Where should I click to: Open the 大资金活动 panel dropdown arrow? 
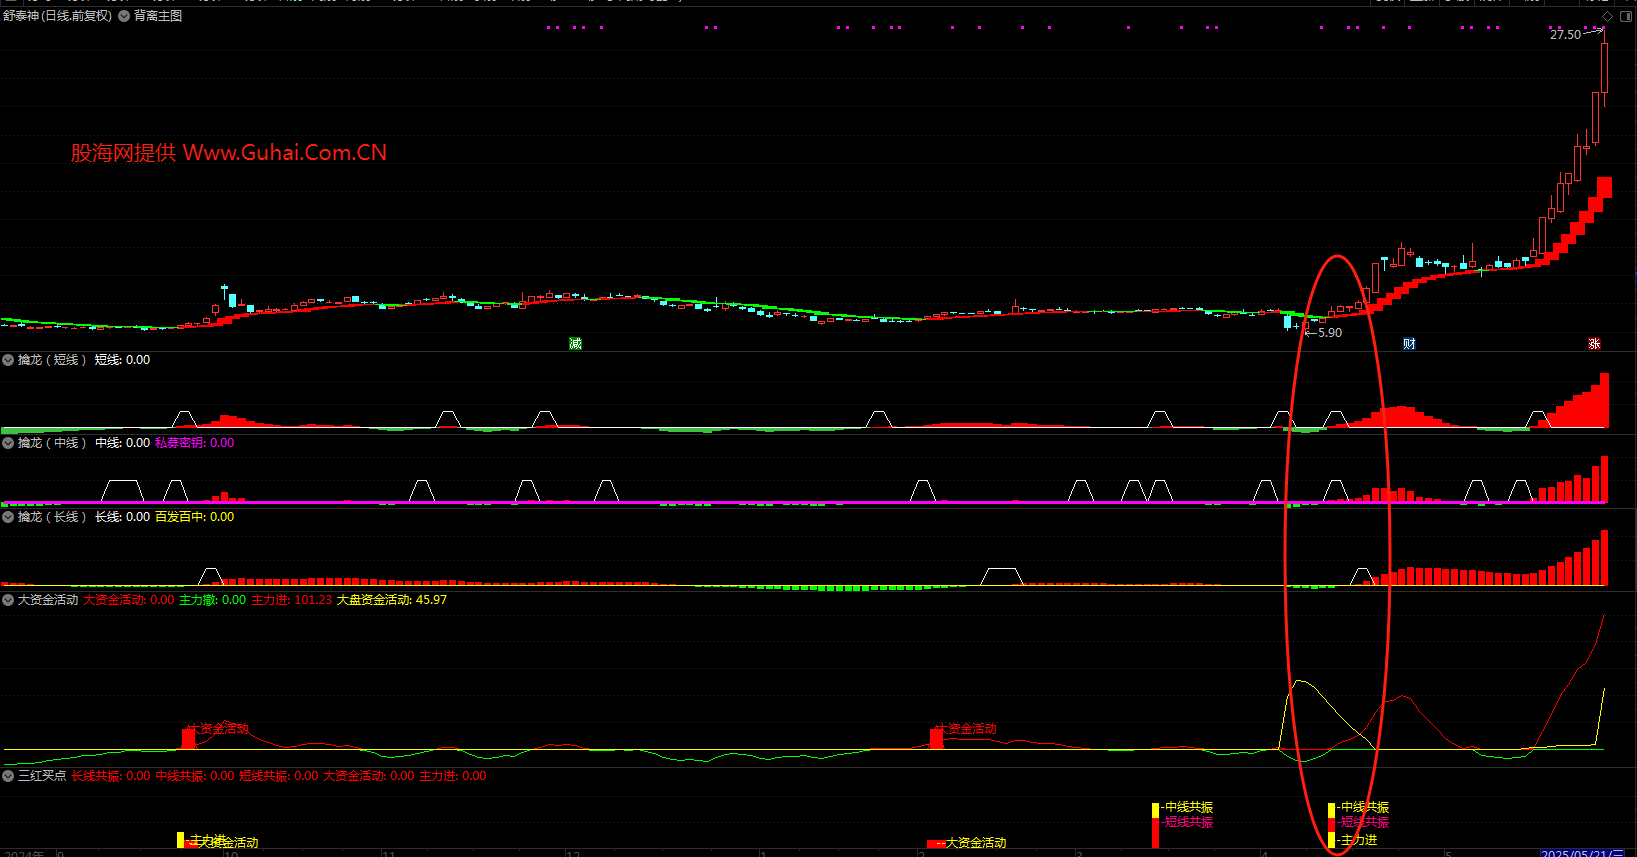click(8, 600)
